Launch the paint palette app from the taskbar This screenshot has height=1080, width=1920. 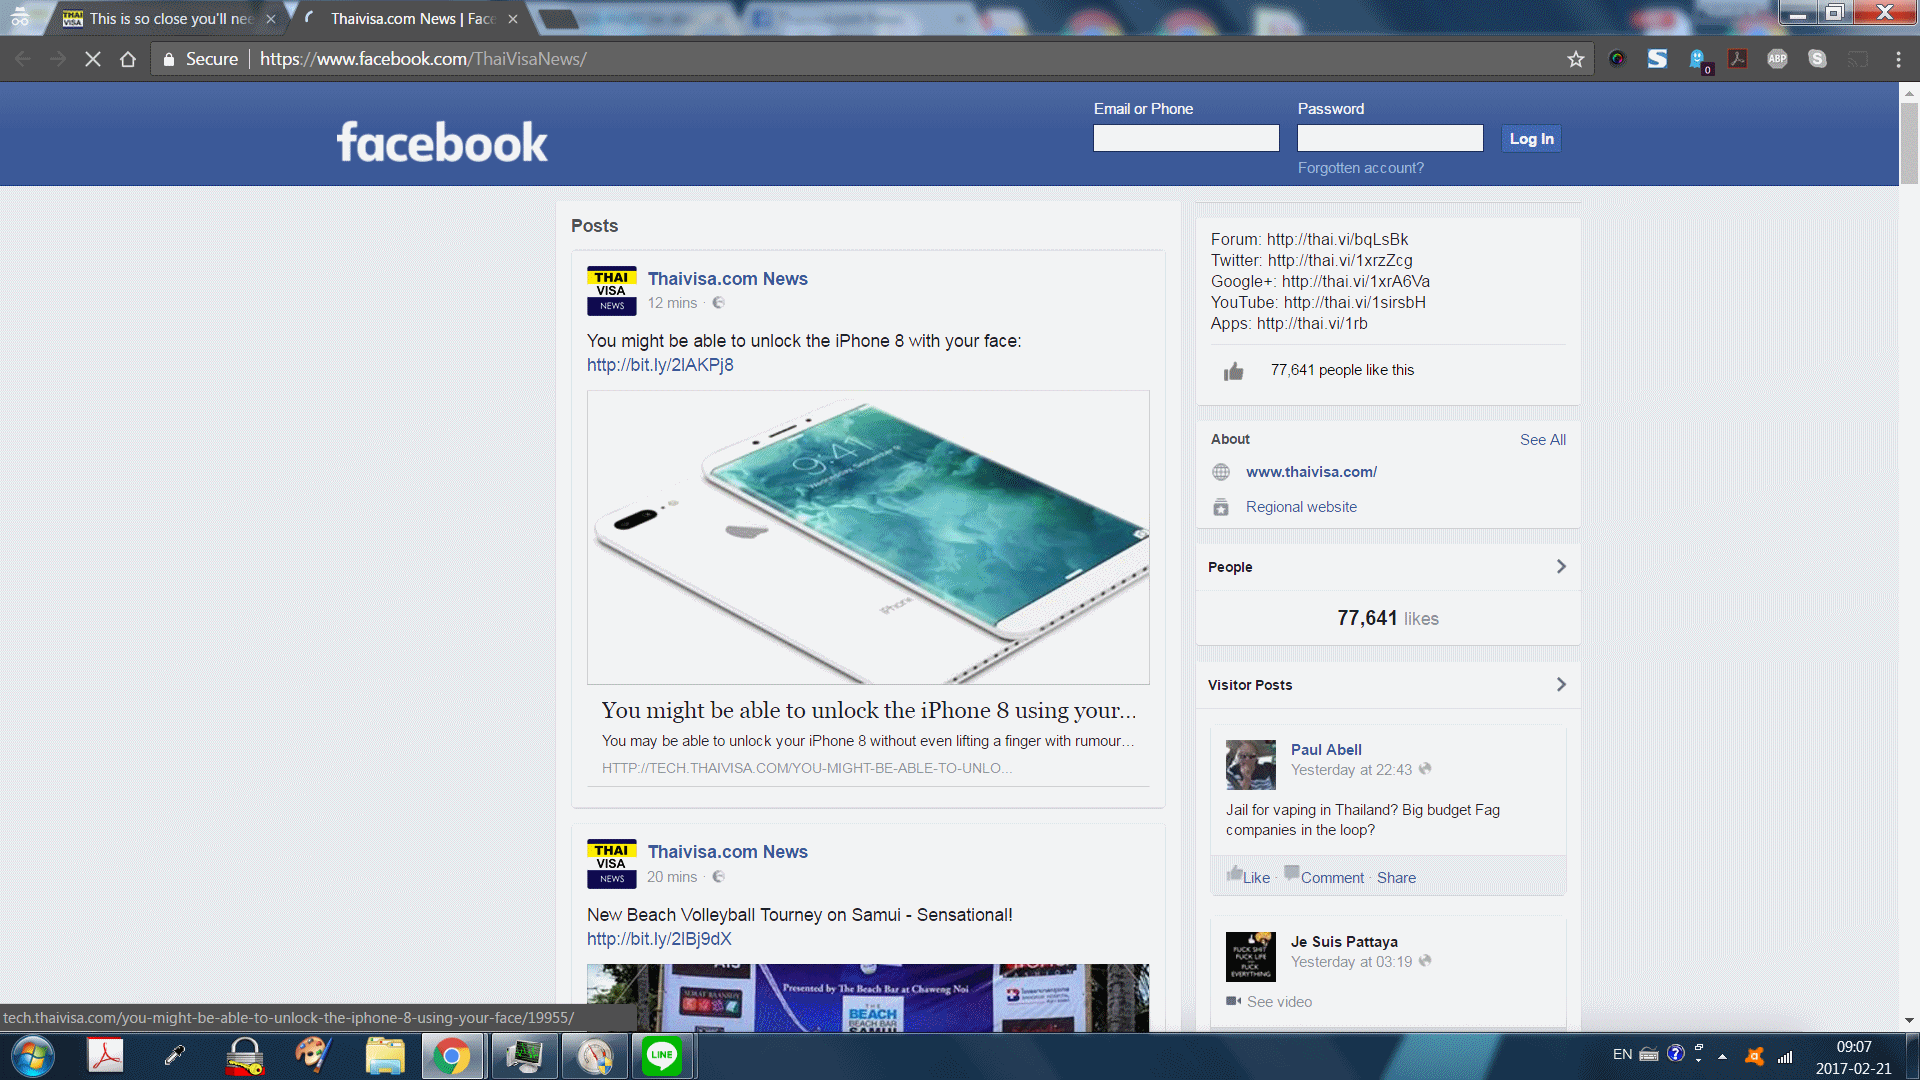[x=314, y=1056]
